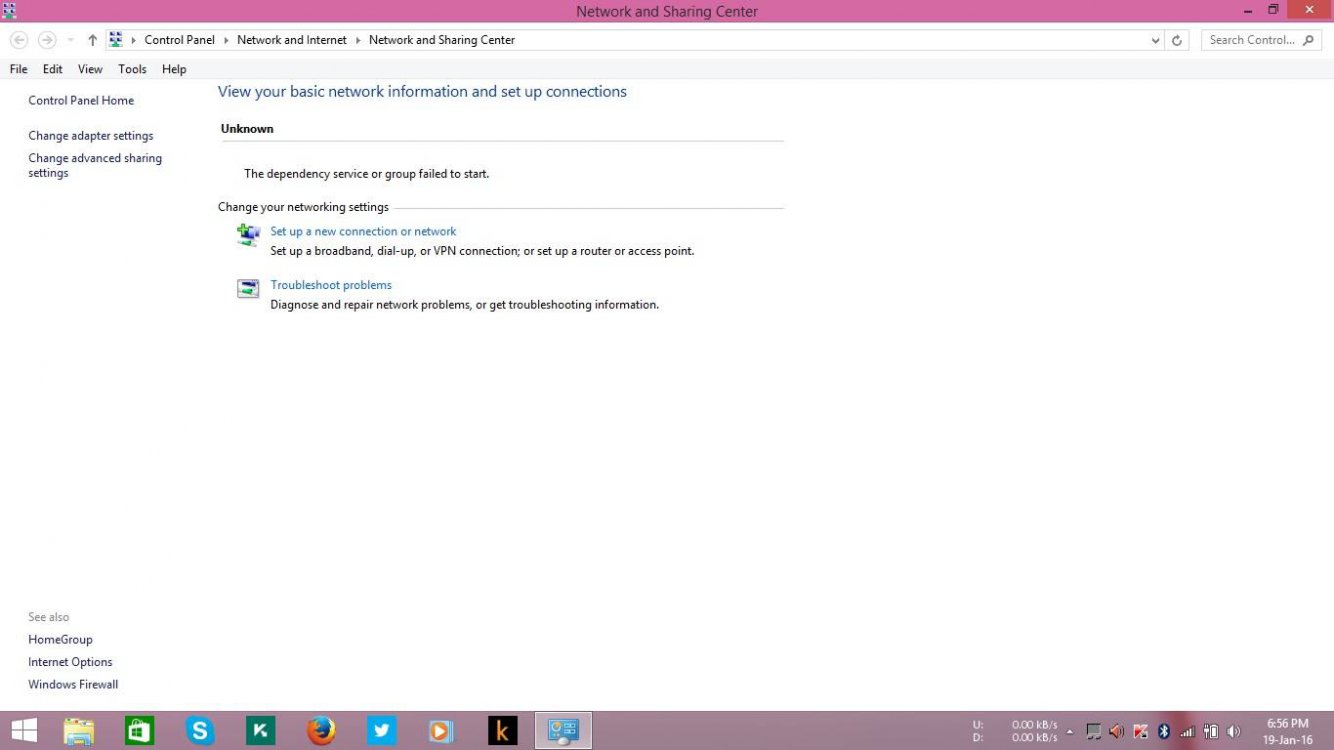1334x750 pixels.
Task: Open Skype from the taskbar
Action: [200, 731]
